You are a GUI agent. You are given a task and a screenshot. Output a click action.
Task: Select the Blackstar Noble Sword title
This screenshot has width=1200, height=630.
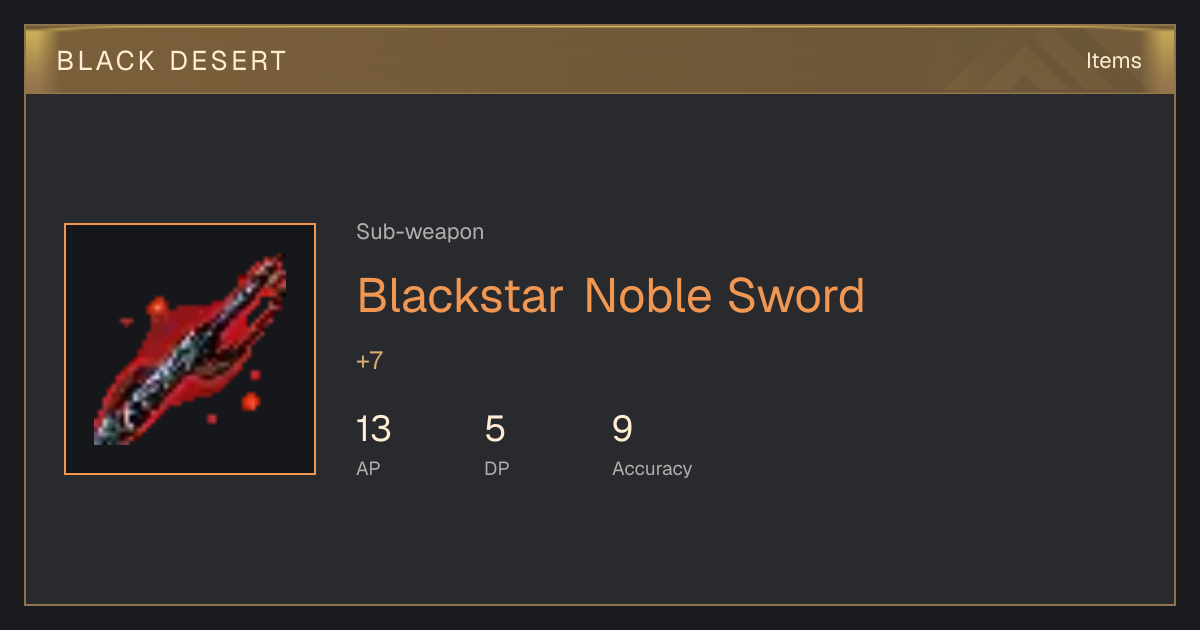[610, 295]
